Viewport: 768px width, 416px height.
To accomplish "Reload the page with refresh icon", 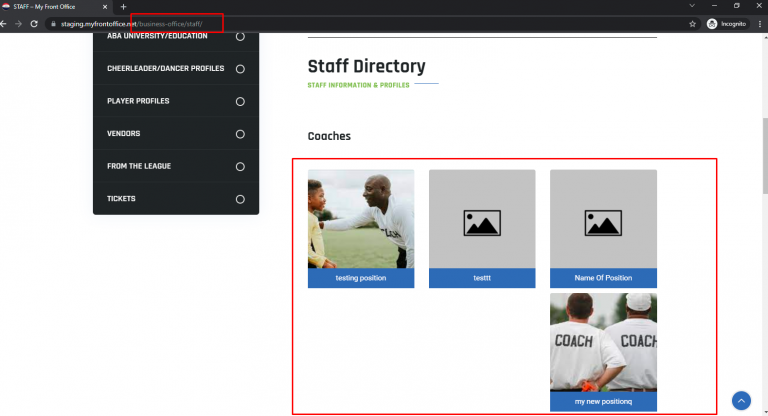I will click(x=34, y=24).
